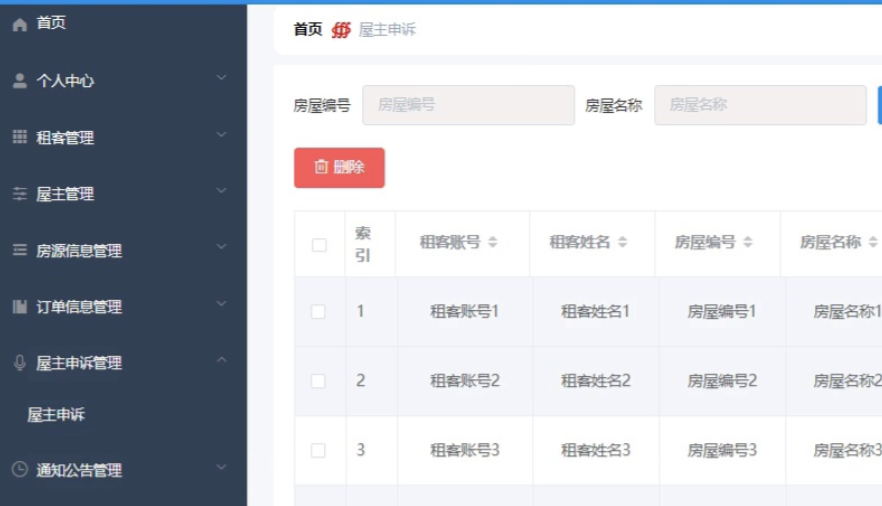Sort by 房屋名称 column arrows
Viewport: 882px width, 506px height.
coord(872,242)
